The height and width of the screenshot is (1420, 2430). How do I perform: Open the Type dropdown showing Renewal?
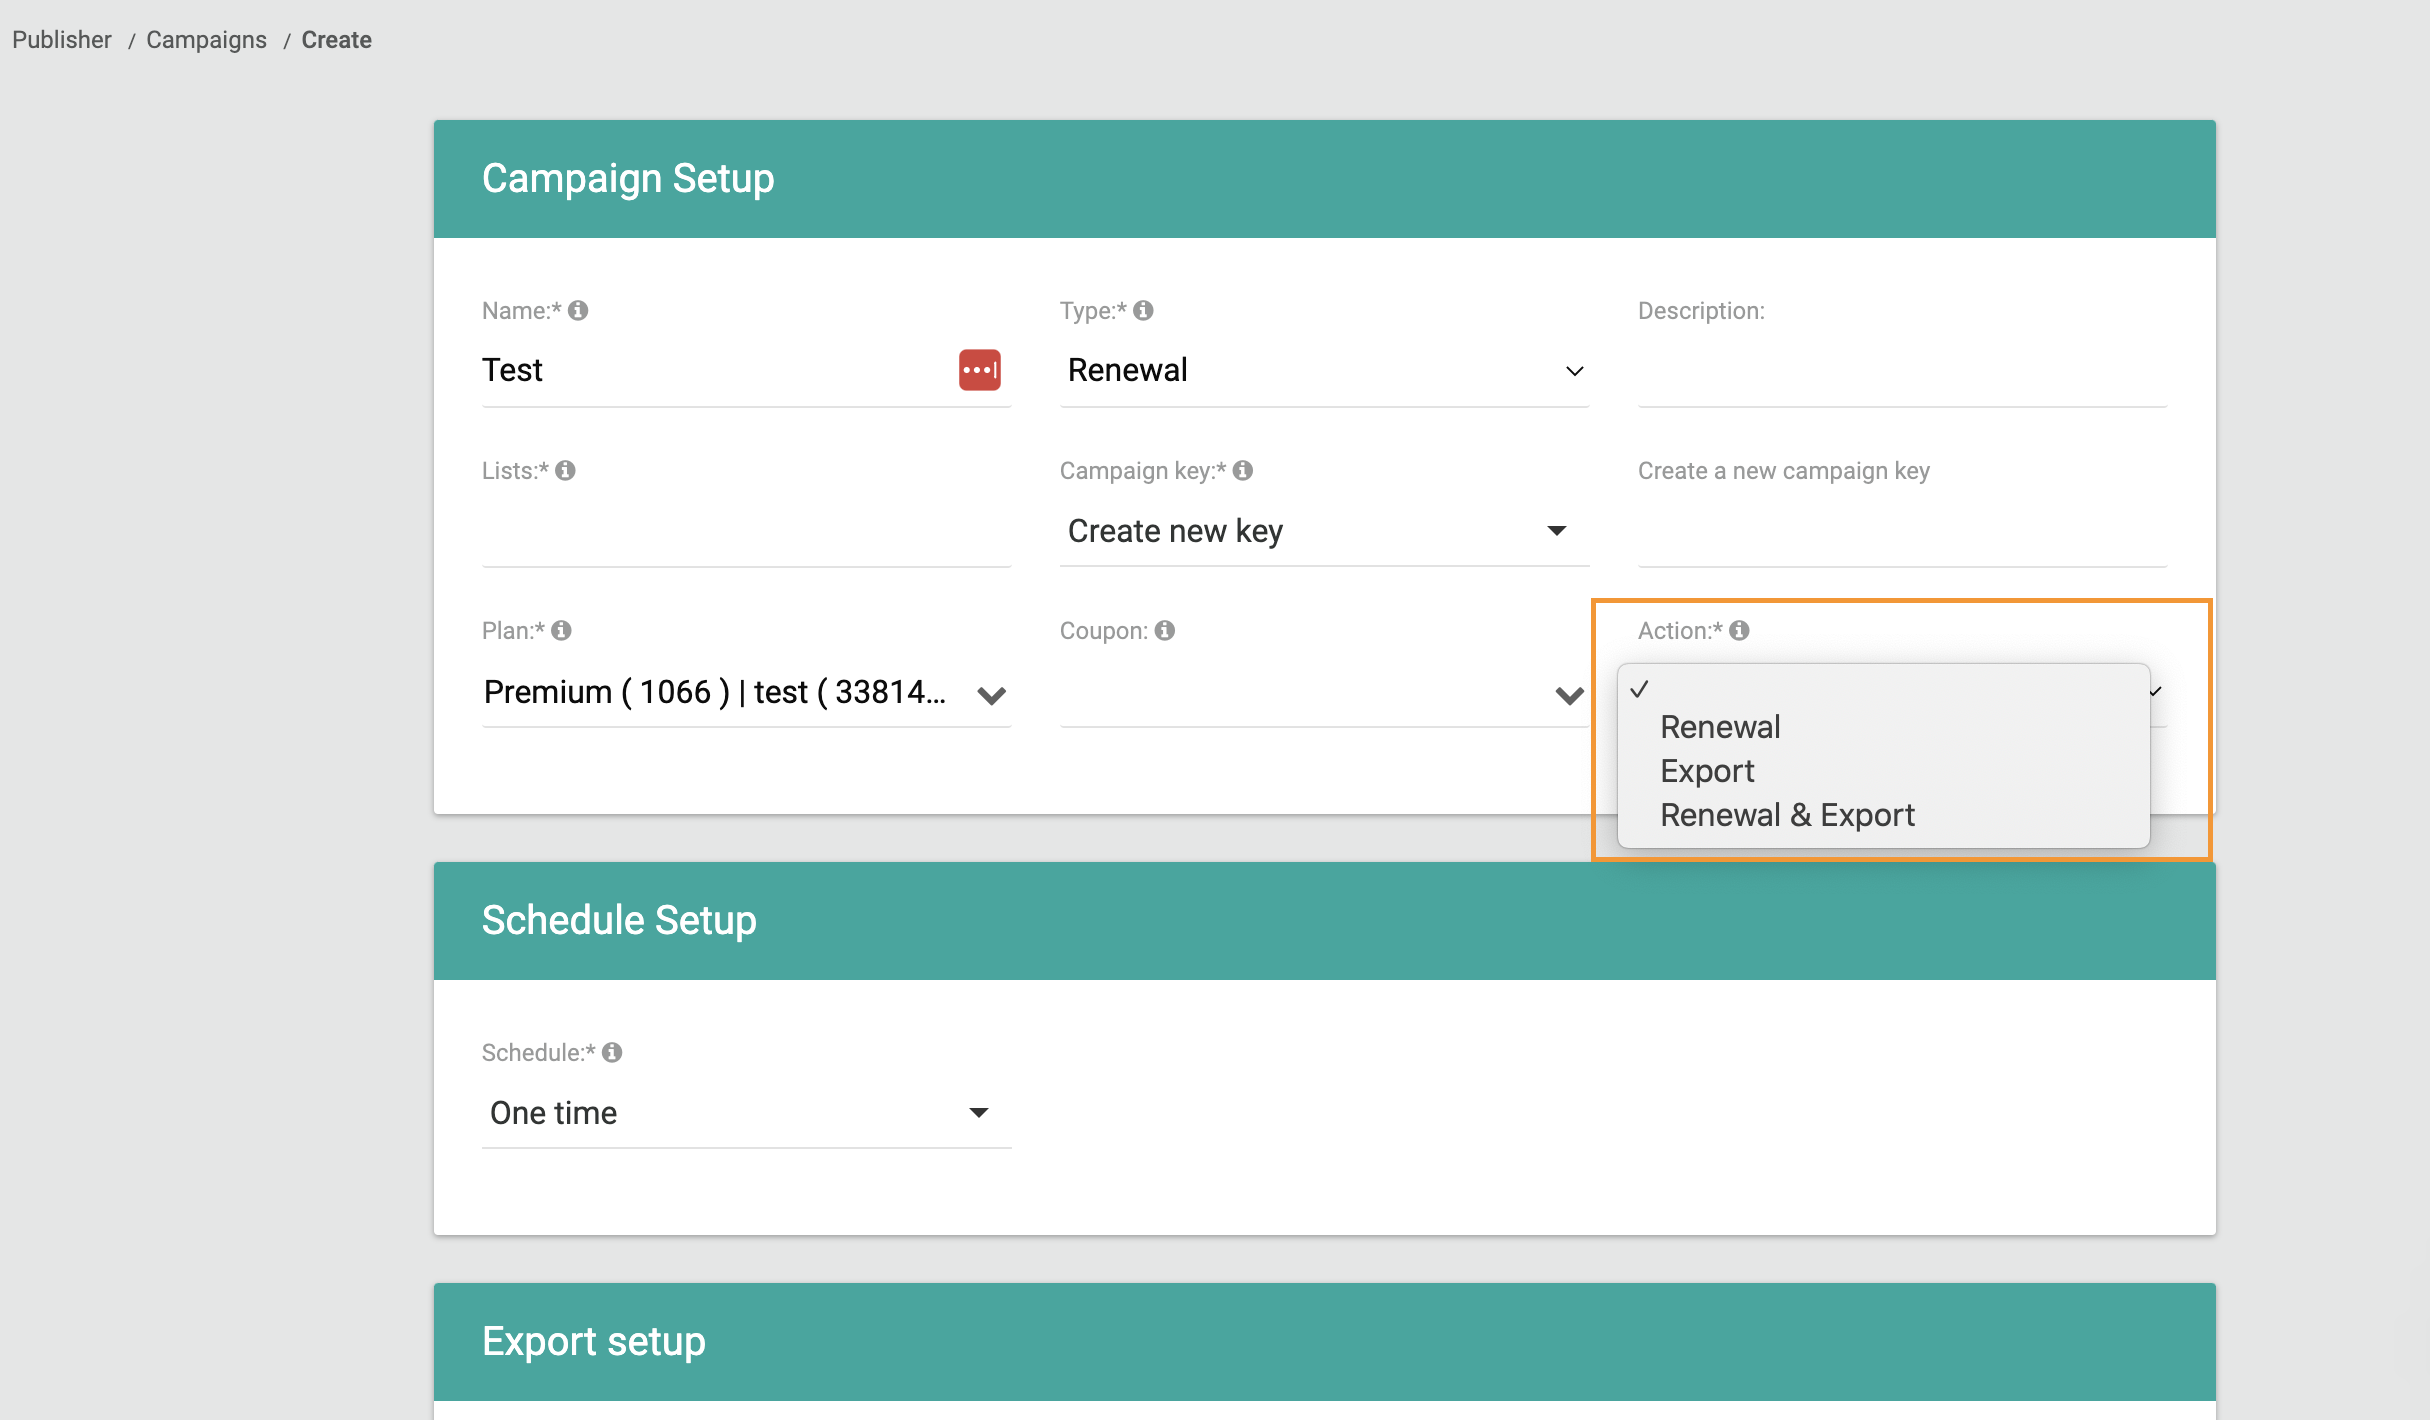1323,371
